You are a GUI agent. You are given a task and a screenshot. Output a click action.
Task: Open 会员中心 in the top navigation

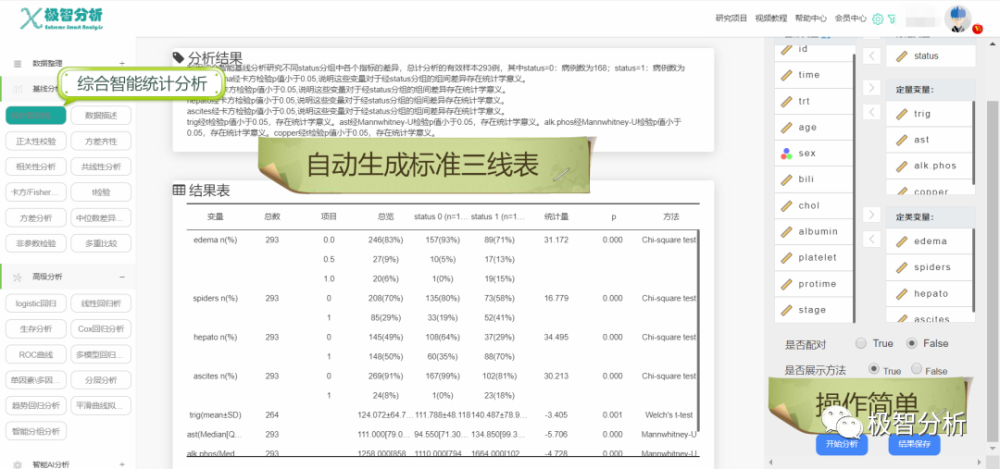(851, 19)
